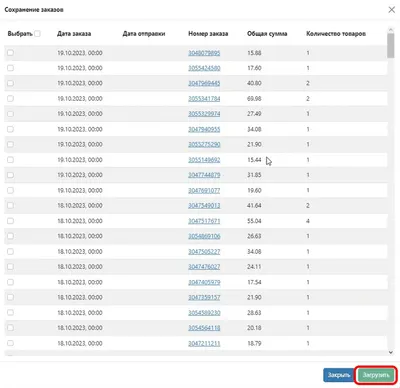Tick the checkbox for order 3047359157
Viewport: 400px width, 388px height.
click(x=11, y=297)
